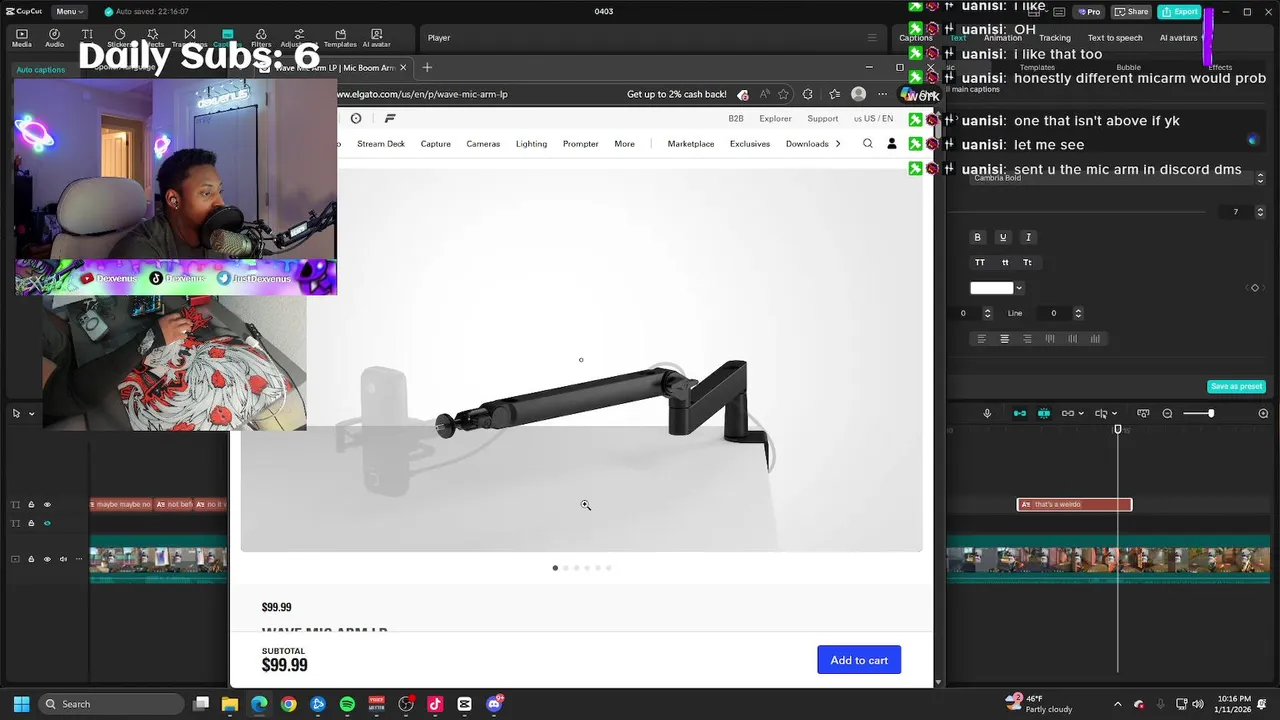Click the keyframe diamond icon
The width and height of the screenshot is (1280, 720).
[1255, 288]
